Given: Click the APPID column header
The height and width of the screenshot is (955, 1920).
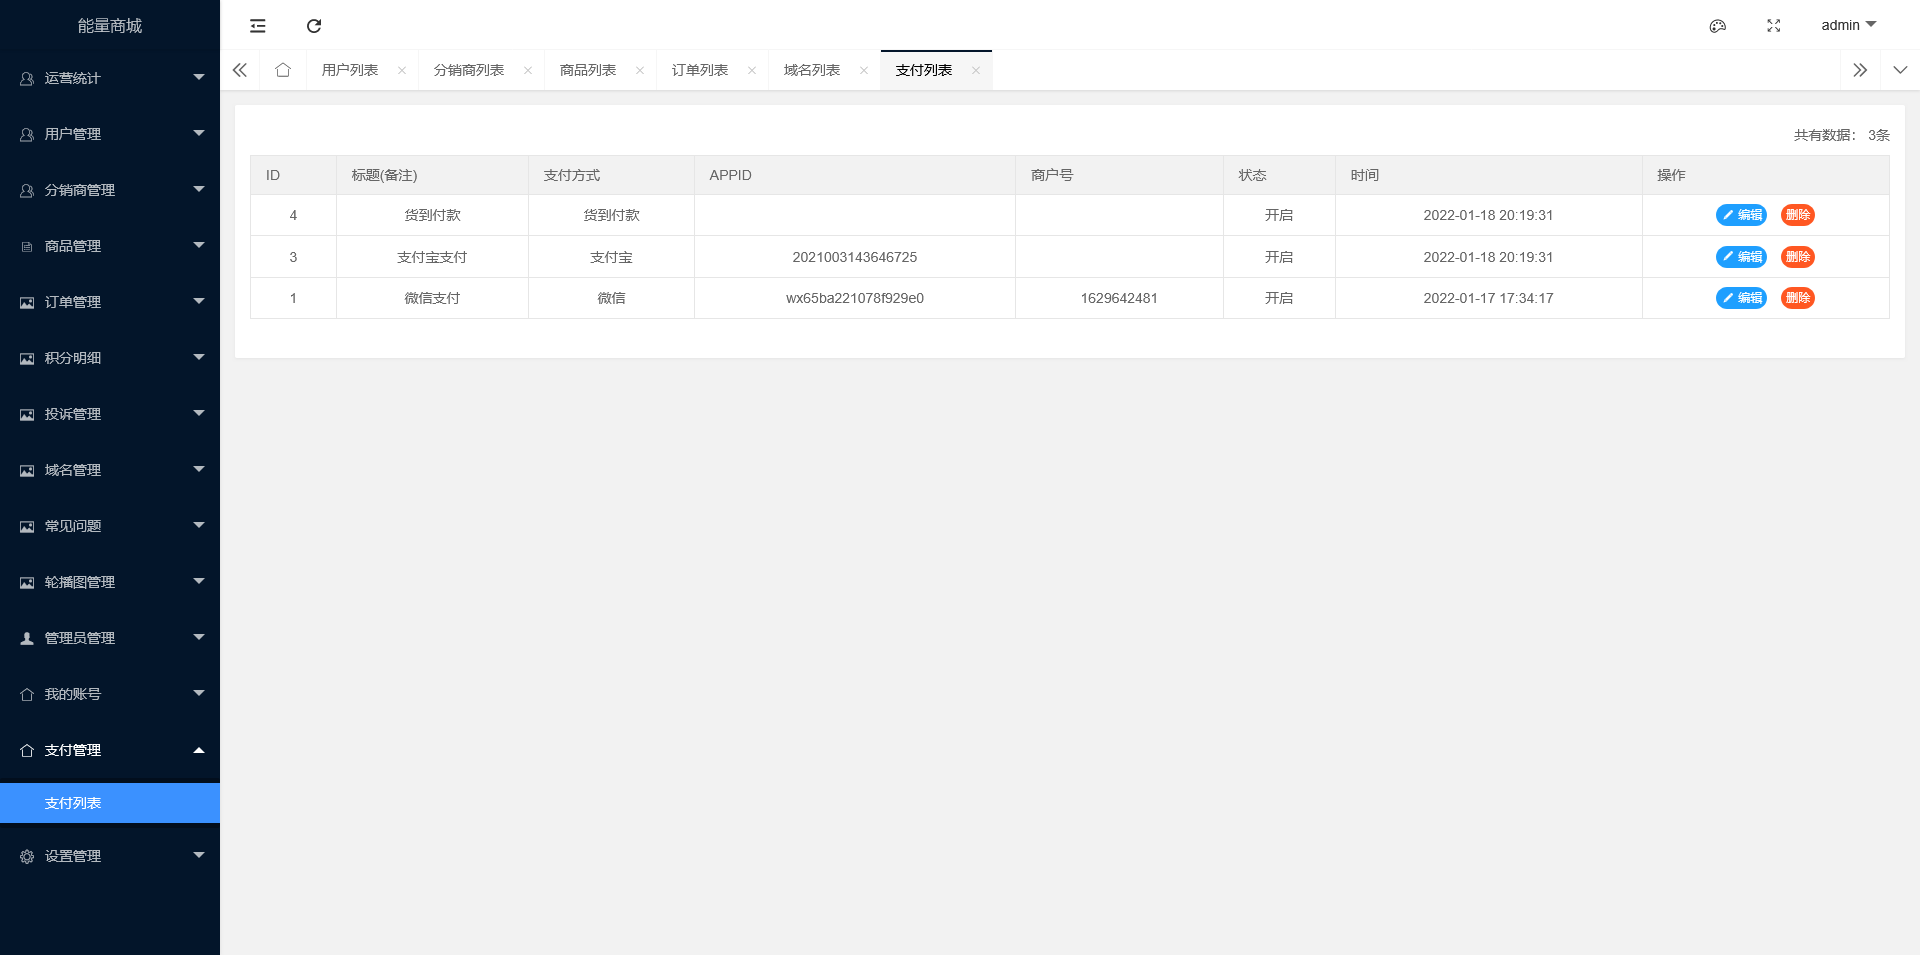Looking at the screenshot, I should 855,175.
